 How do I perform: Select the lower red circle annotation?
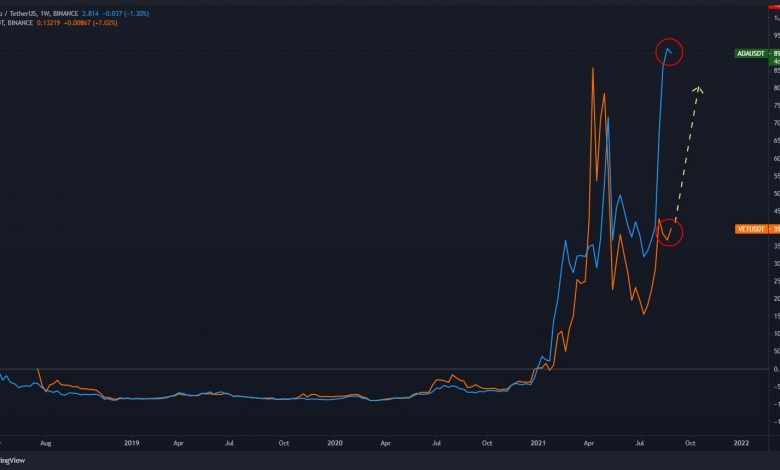pos(669,233)
